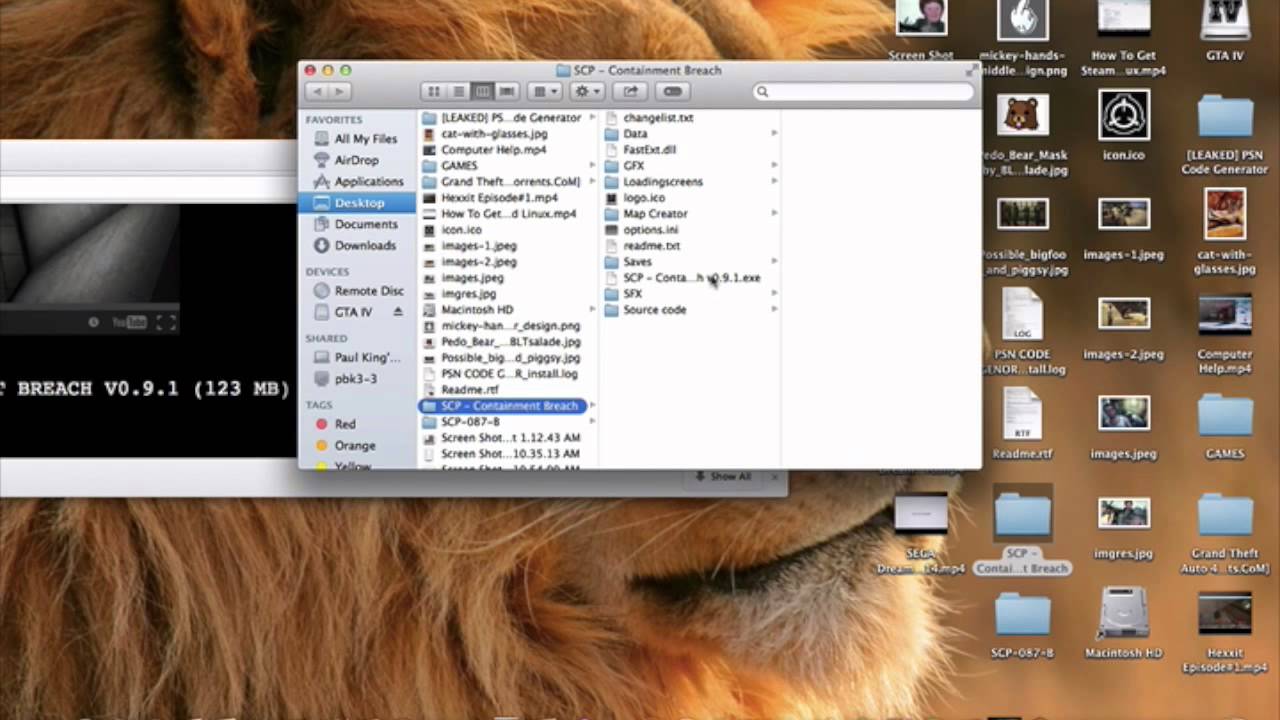
Task: Click Show All in background window
Action: point(723,477)
